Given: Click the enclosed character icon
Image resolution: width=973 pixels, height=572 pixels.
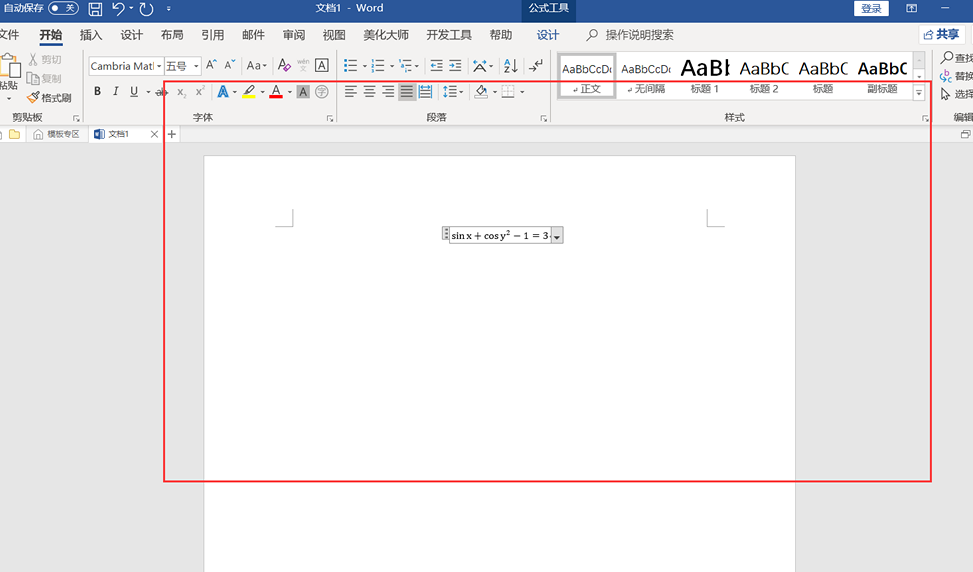Looking at the screenshot, I should 321,92.
